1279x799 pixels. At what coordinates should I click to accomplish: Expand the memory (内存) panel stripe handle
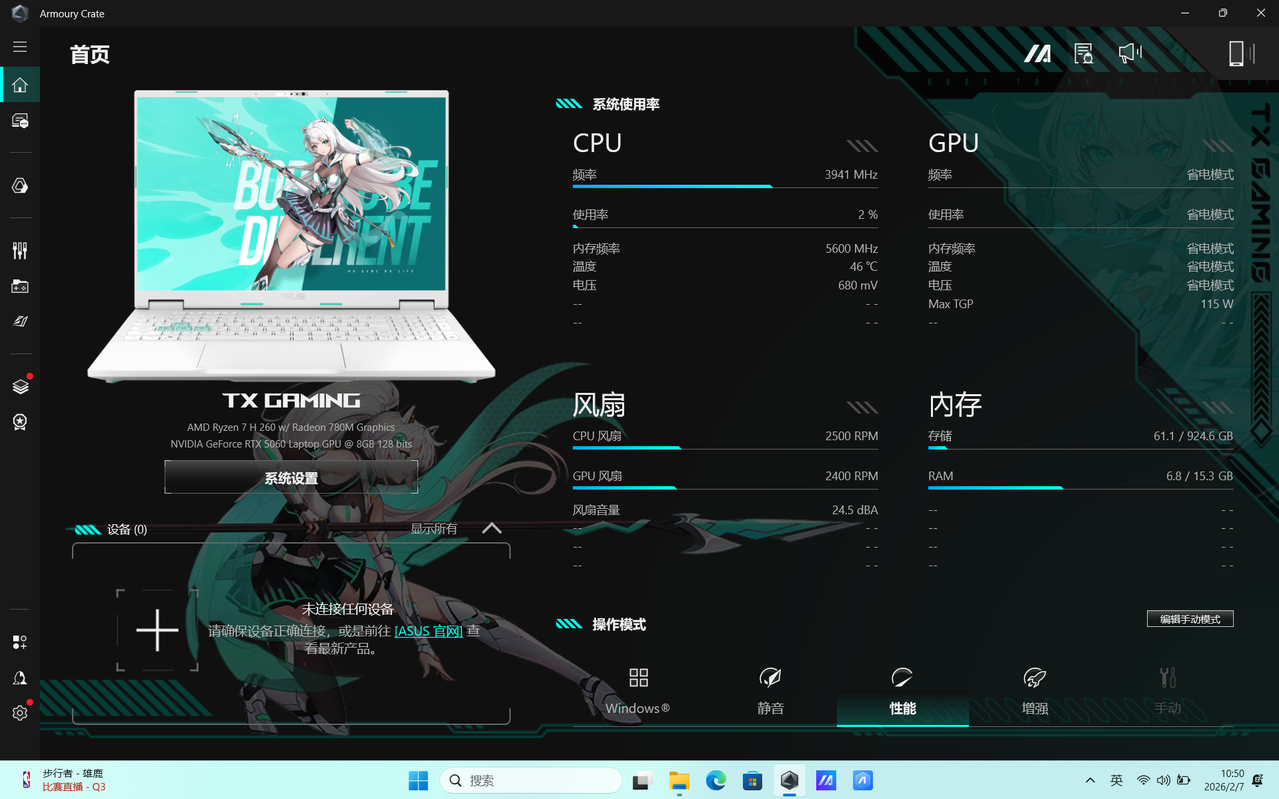point(1217,407)
